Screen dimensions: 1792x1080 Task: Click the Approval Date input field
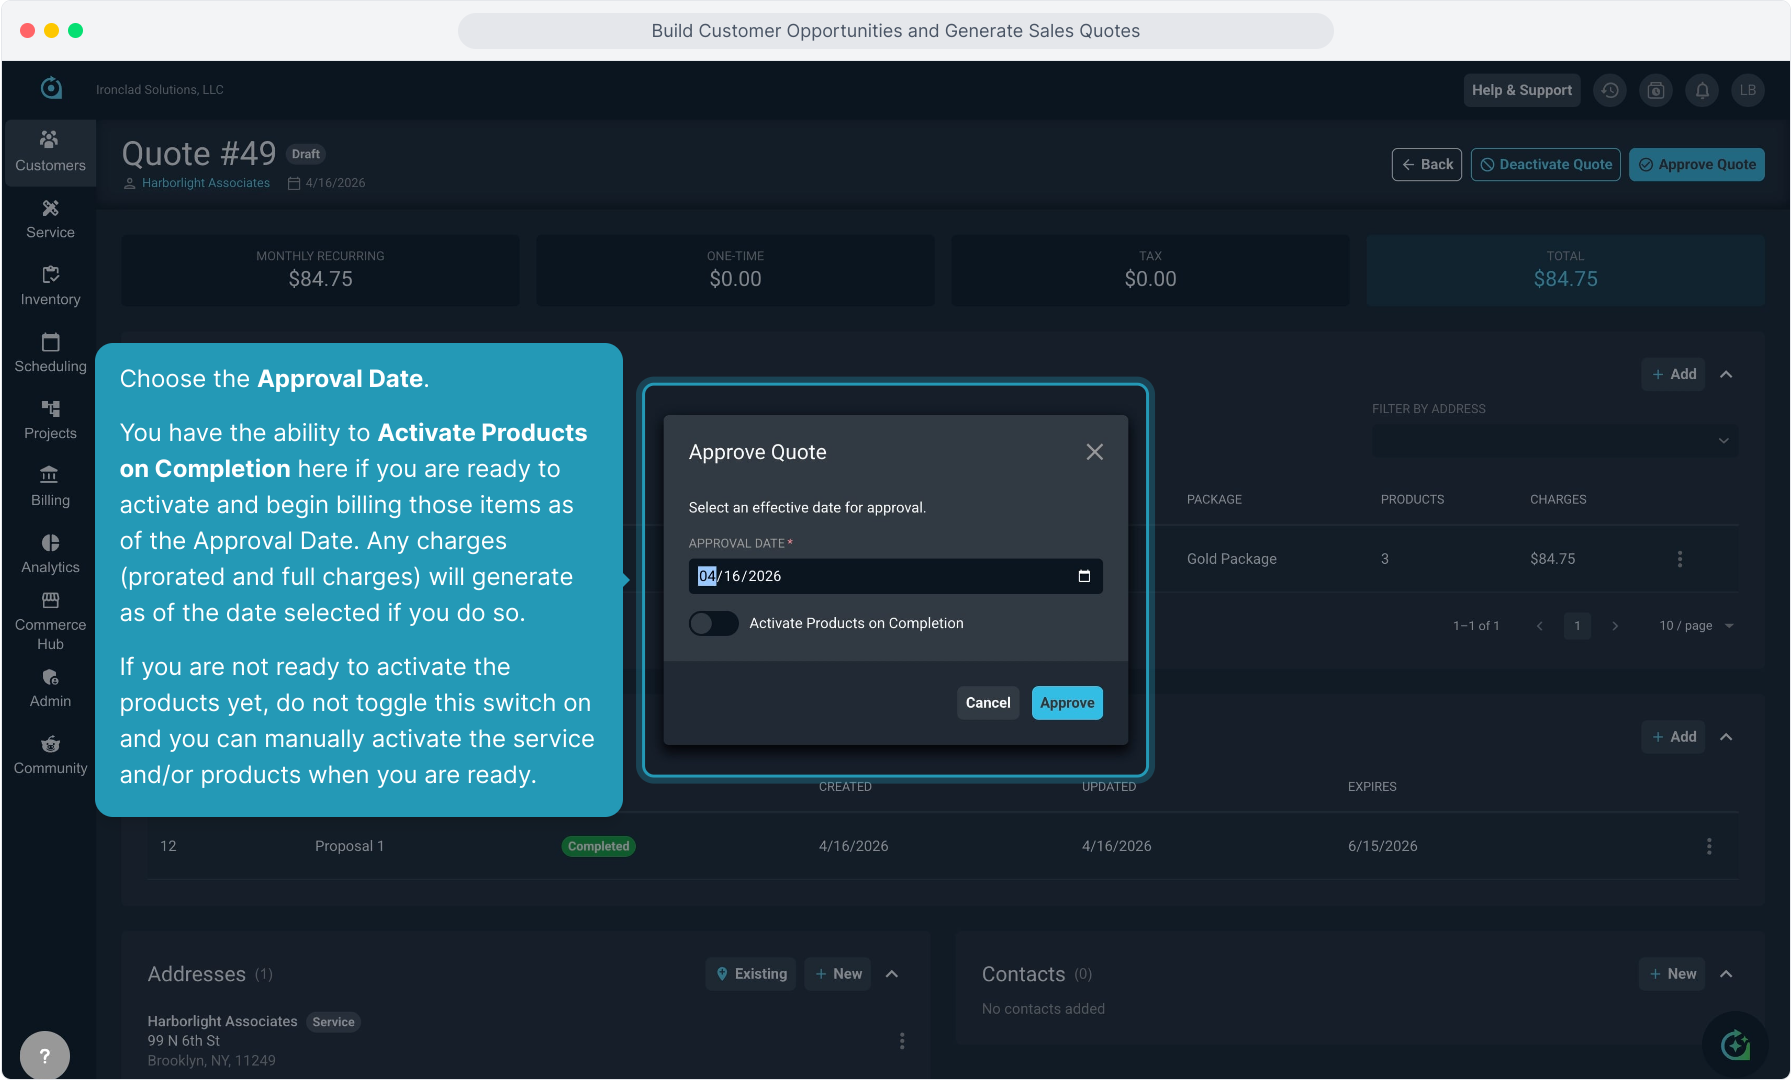point(880,576)
